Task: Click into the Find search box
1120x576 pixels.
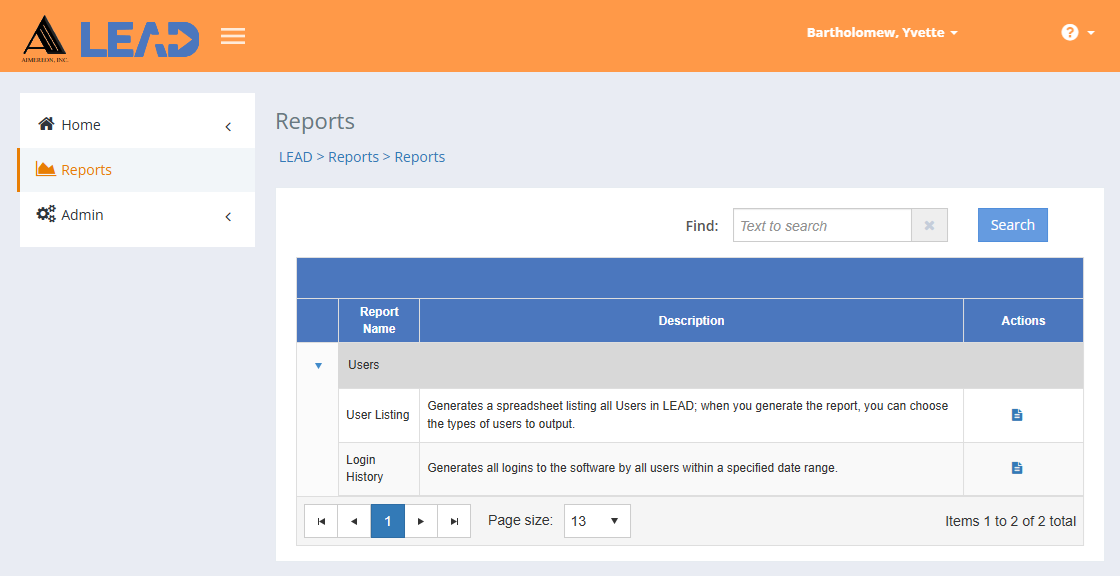Action: [822, 225]
